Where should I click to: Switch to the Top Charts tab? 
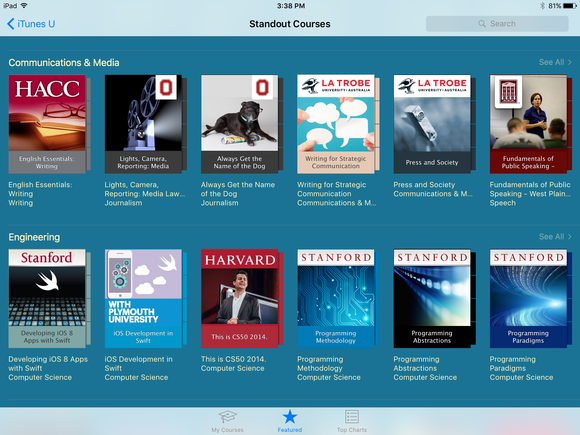click(x=352, y=421)
